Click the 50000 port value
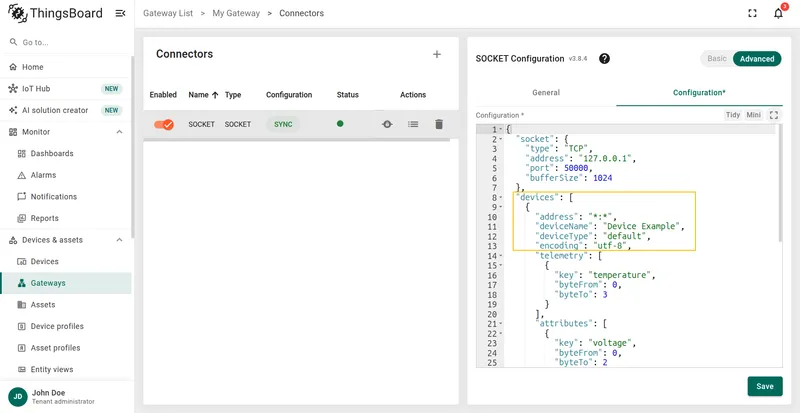Image resolution: width=800 pixels, height=413 pixels. pos(577,168)
